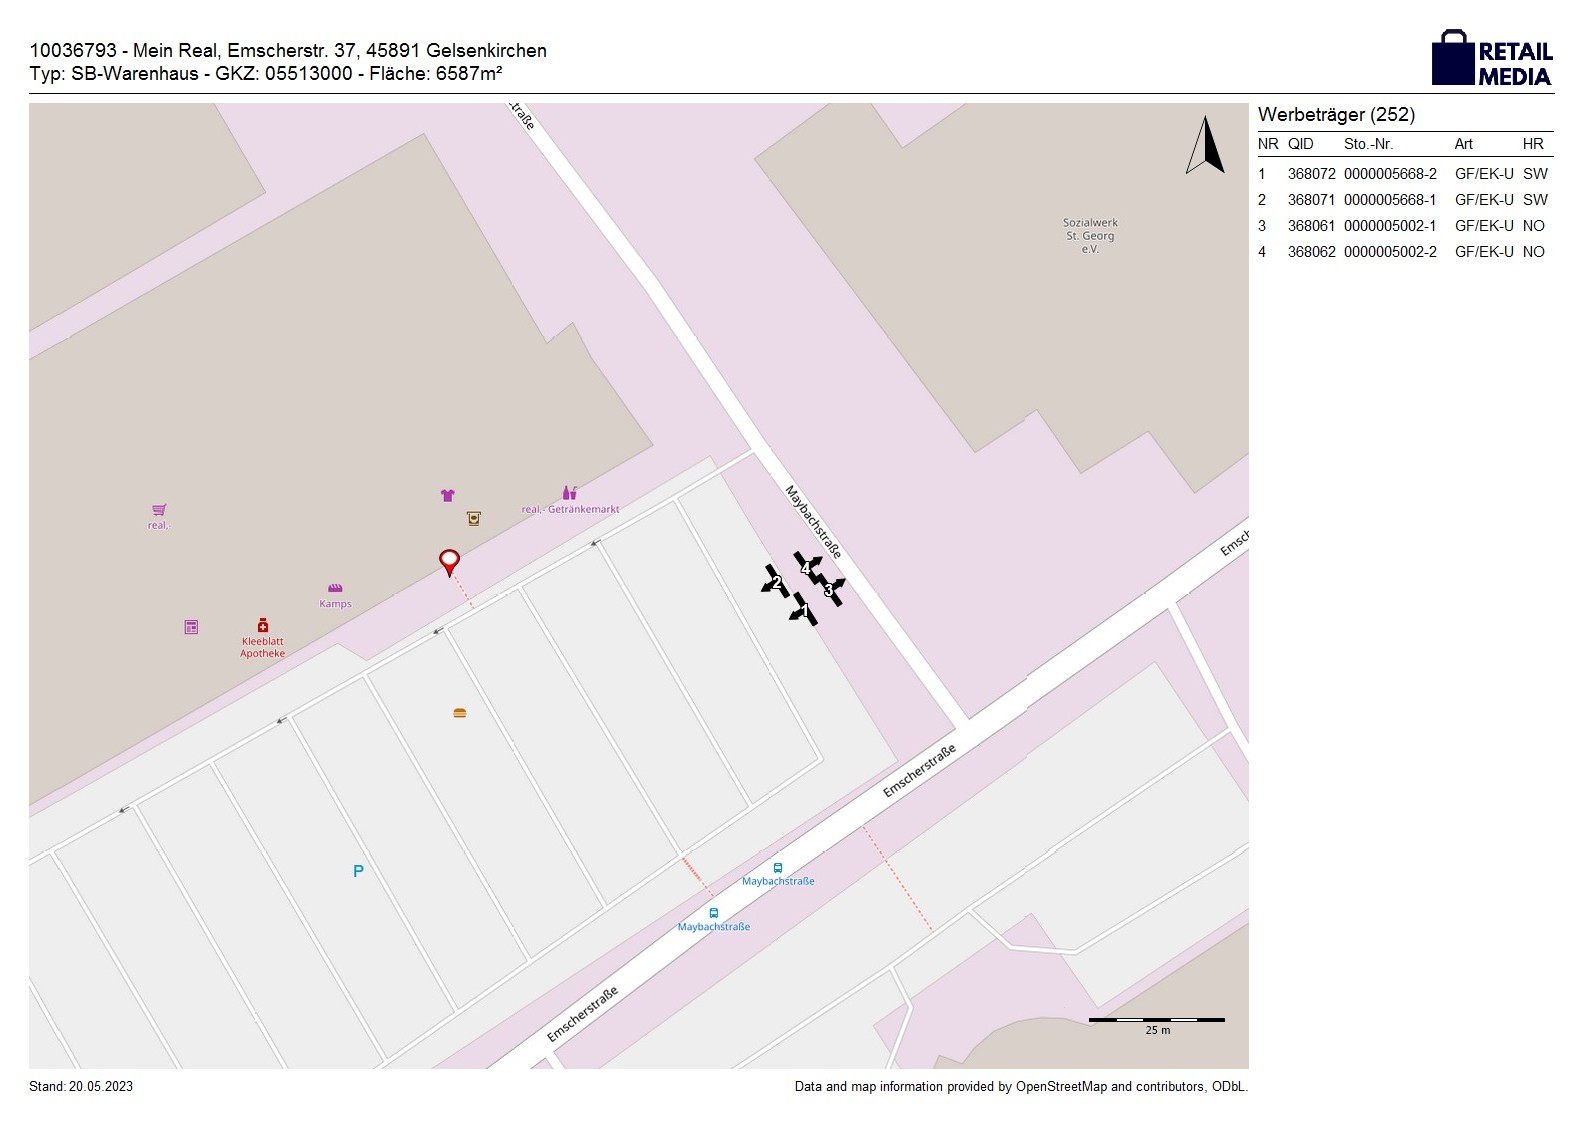The image size is (1587, 1123).
Task: Select advertising marker number 2 on map
Action: 776,582
